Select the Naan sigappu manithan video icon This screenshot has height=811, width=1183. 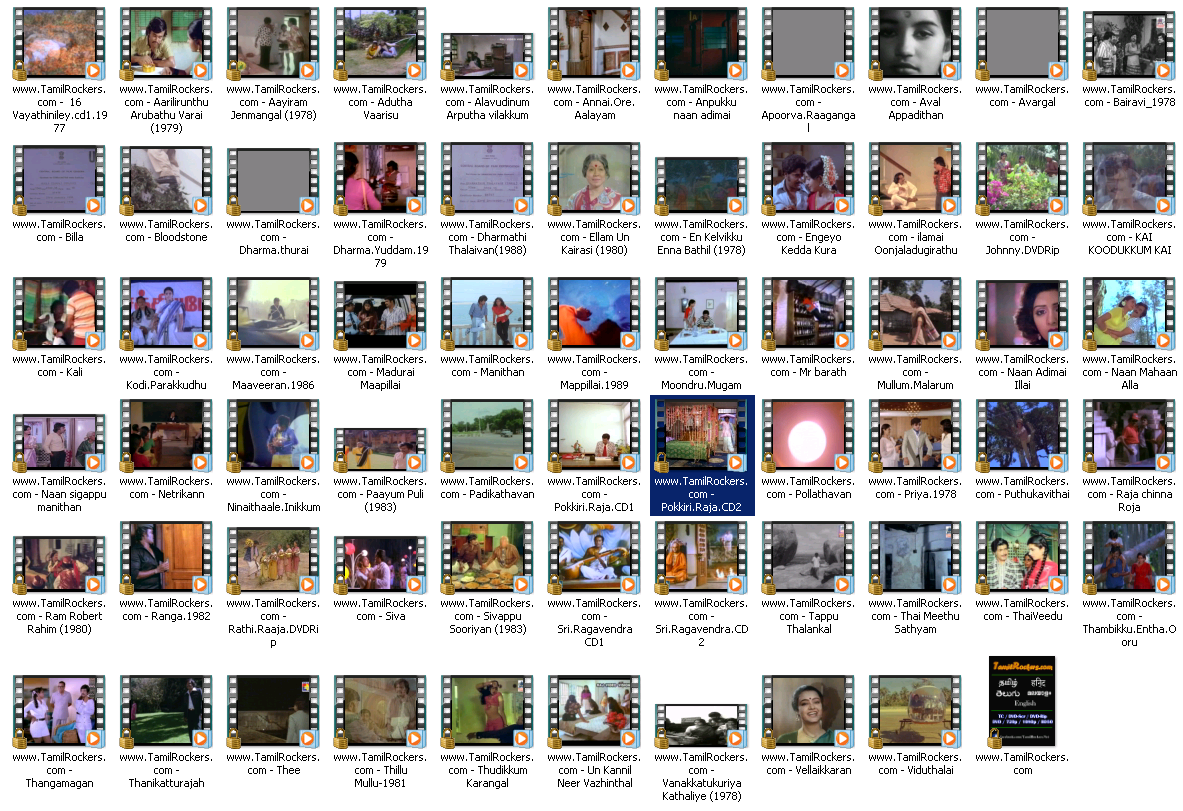(59, 443)
